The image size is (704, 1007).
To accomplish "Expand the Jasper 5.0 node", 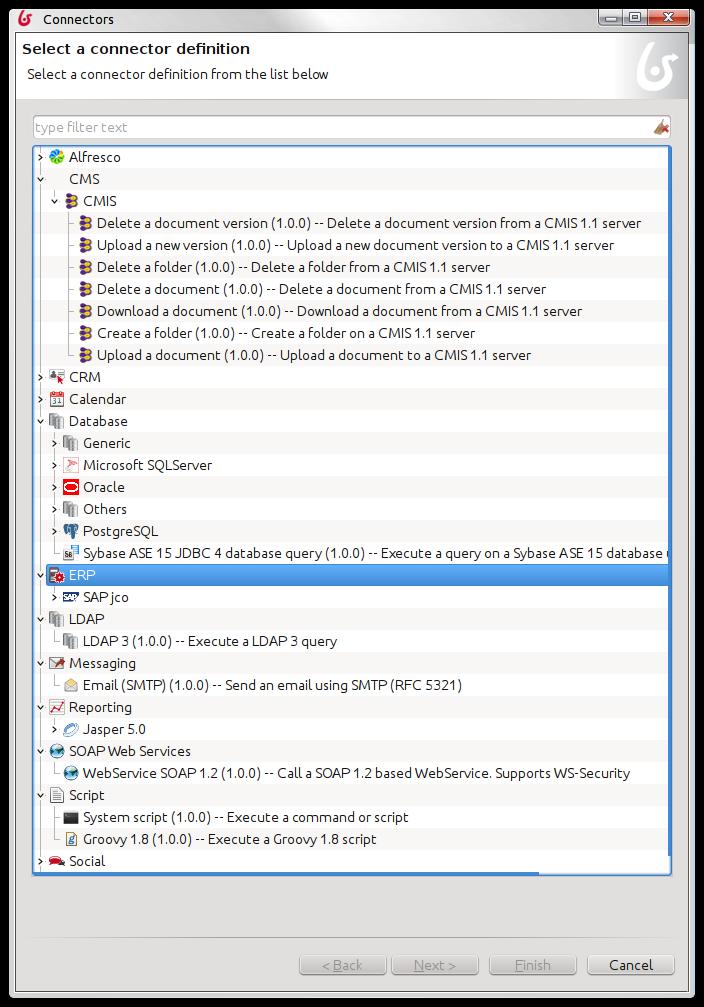I will tap(55, 730).
